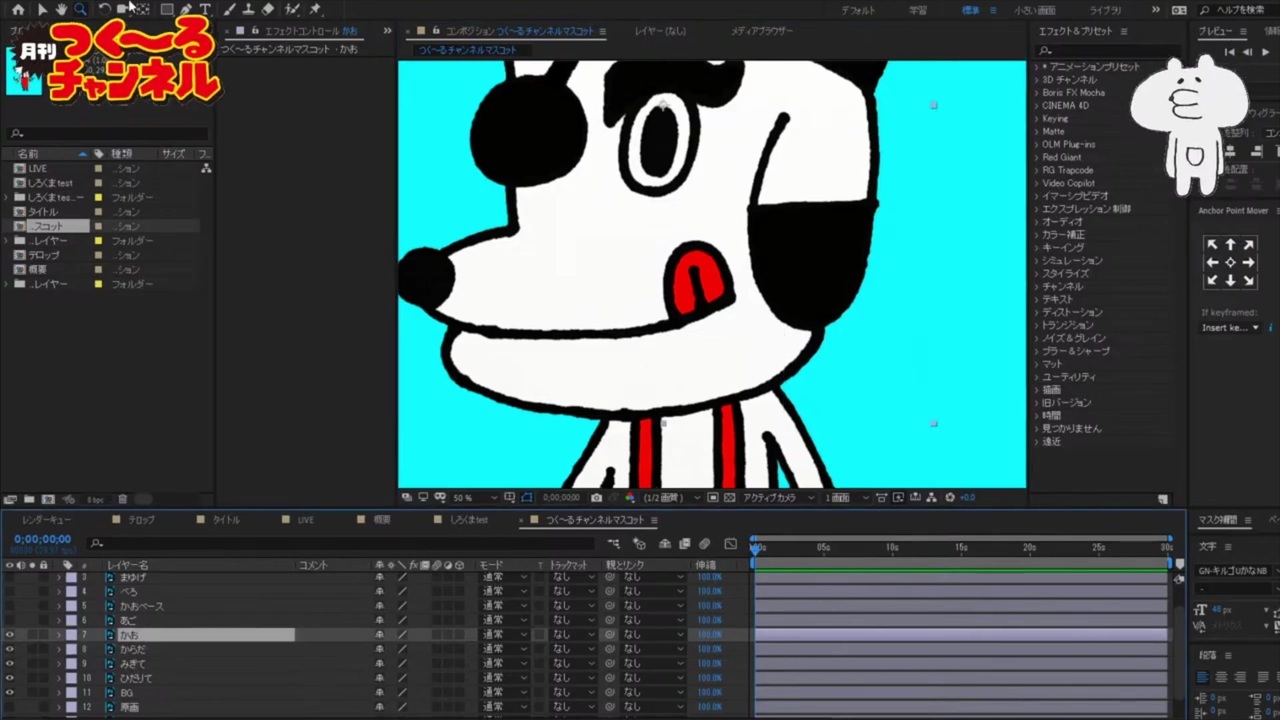Select the Rectangle shape tool
Image resolution: width=1280 pixels, height=720 pixels.
[x=167, y=9]
